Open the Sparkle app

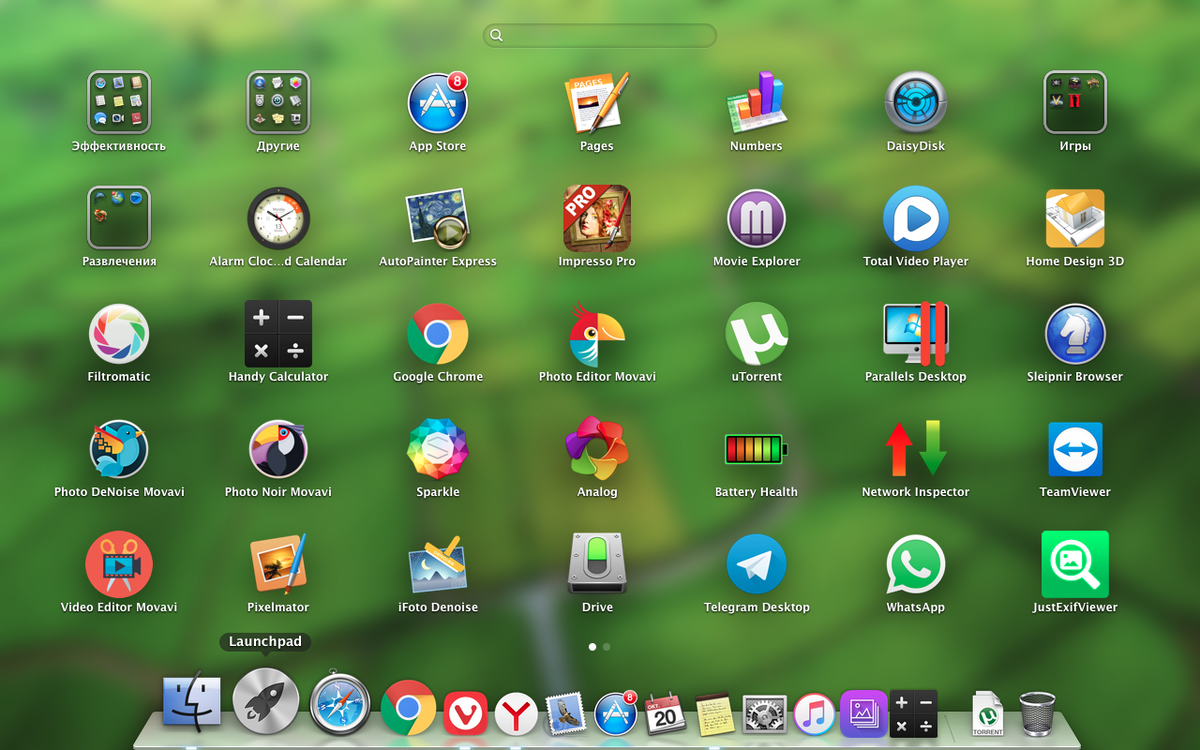pyautogui.click(x=438, y=448)
